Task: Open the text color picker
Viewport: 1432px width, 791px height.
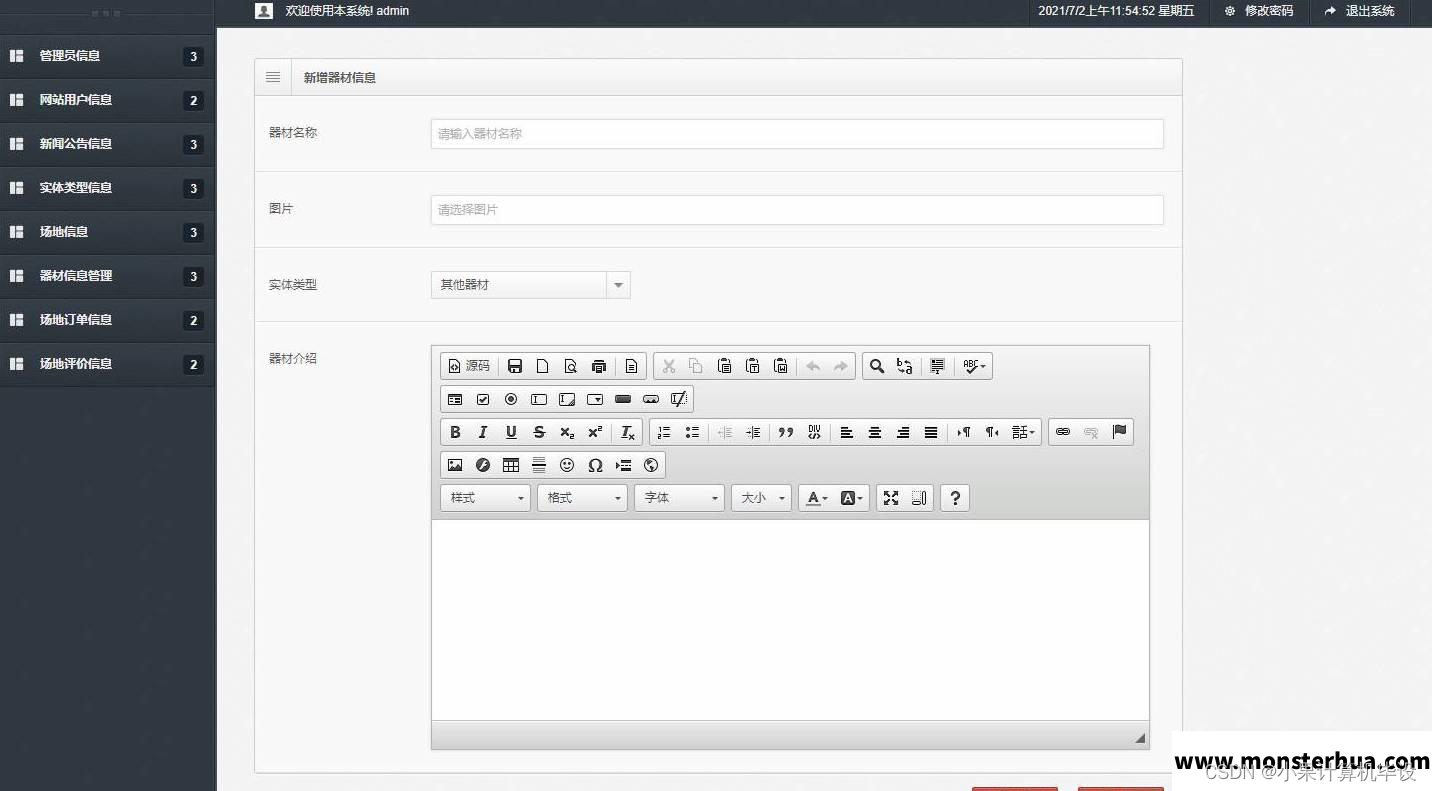Action: (817, 498)
